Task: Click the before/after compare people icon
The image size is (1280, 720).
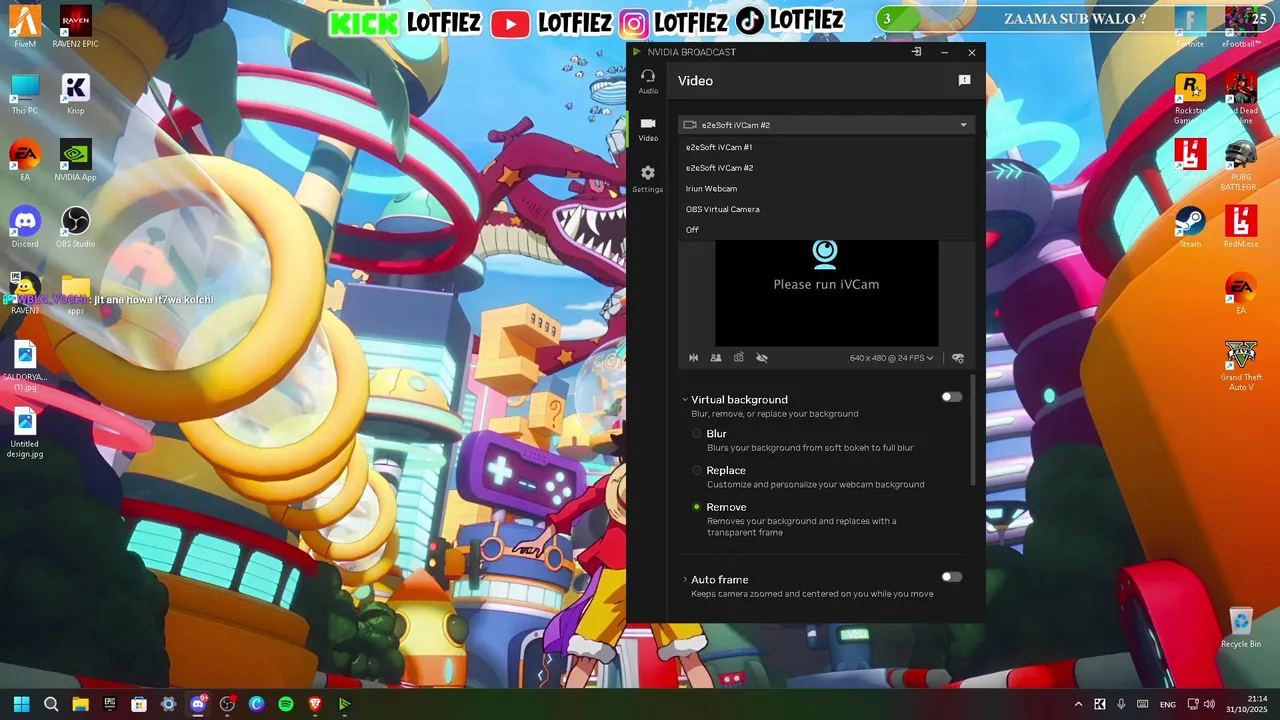Action: click(716, 357)
